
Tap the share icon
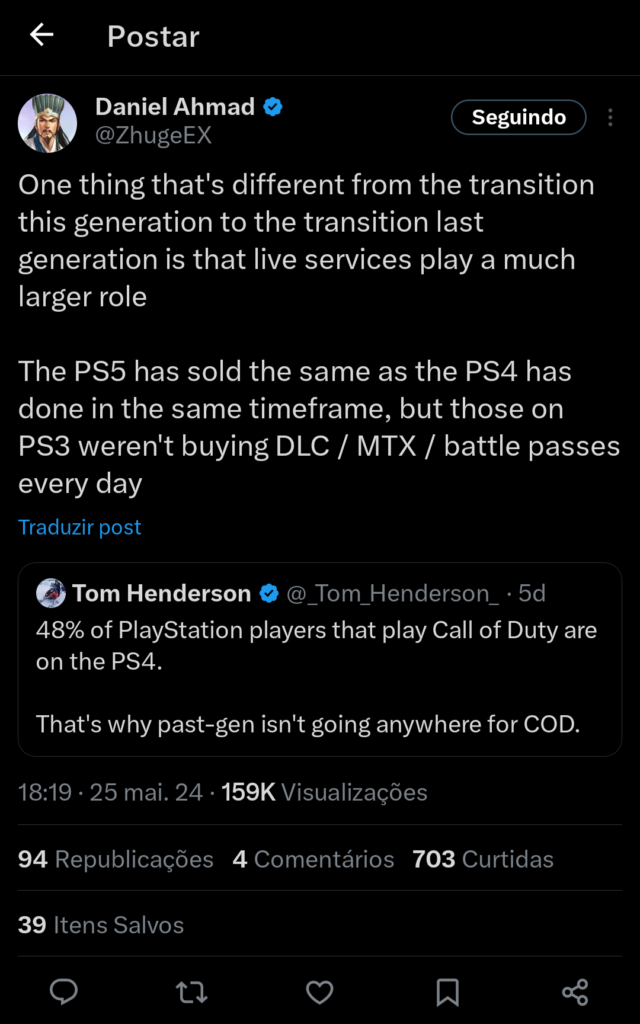tap(575, 991)
